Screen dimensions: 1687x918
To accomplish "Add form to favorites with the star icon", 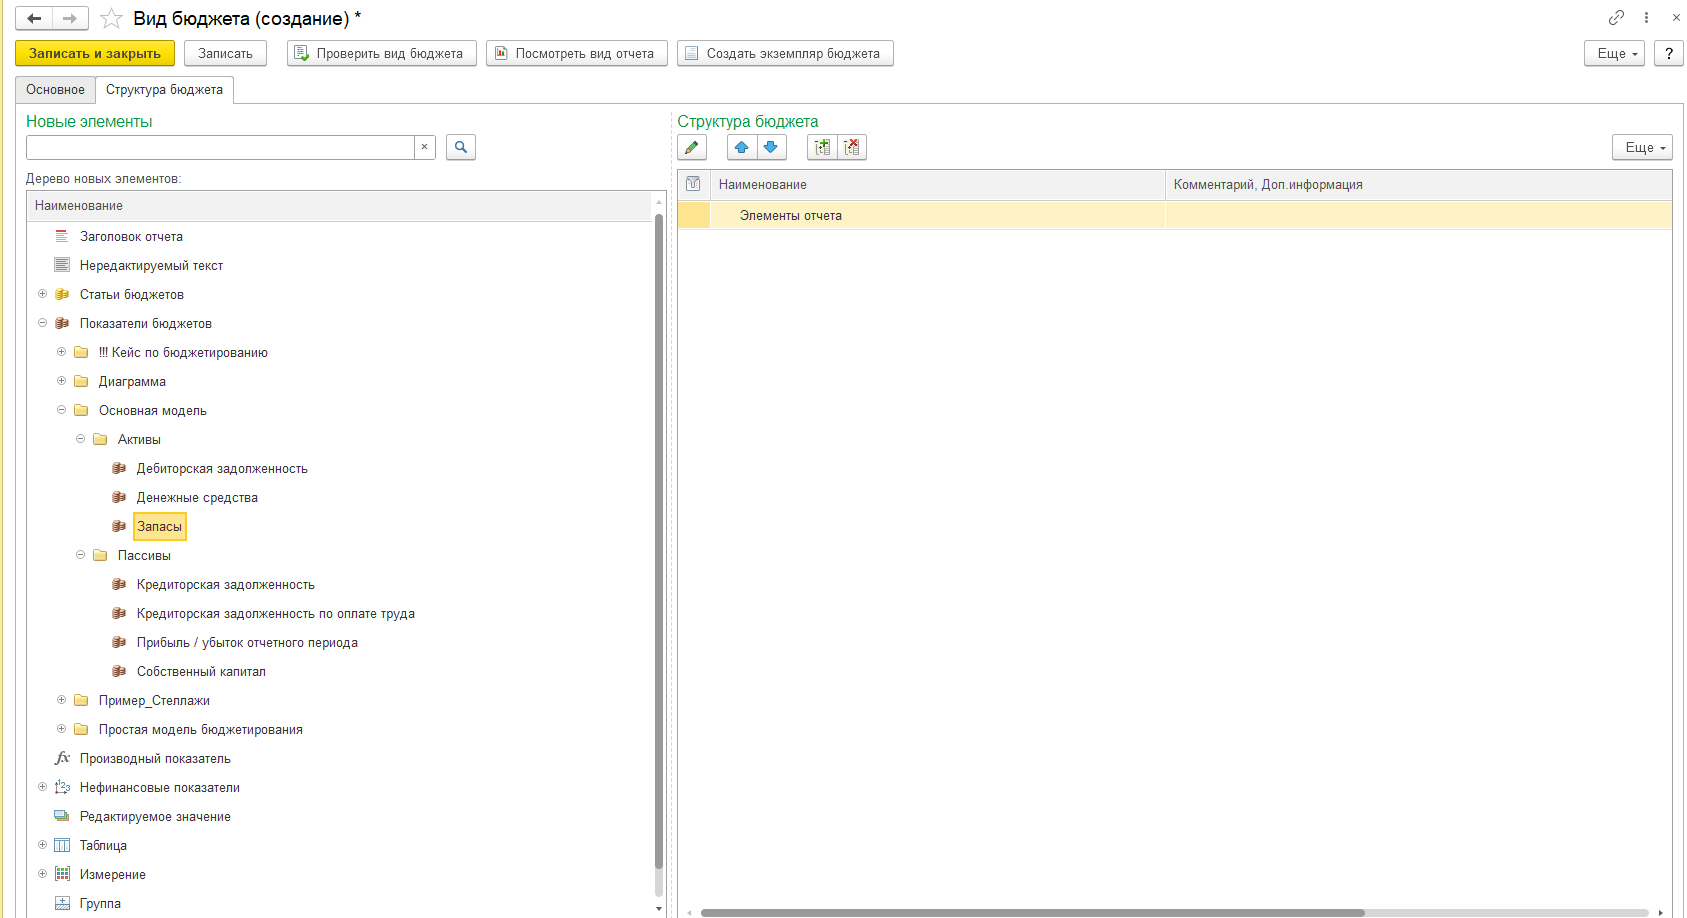I will 111,19.
